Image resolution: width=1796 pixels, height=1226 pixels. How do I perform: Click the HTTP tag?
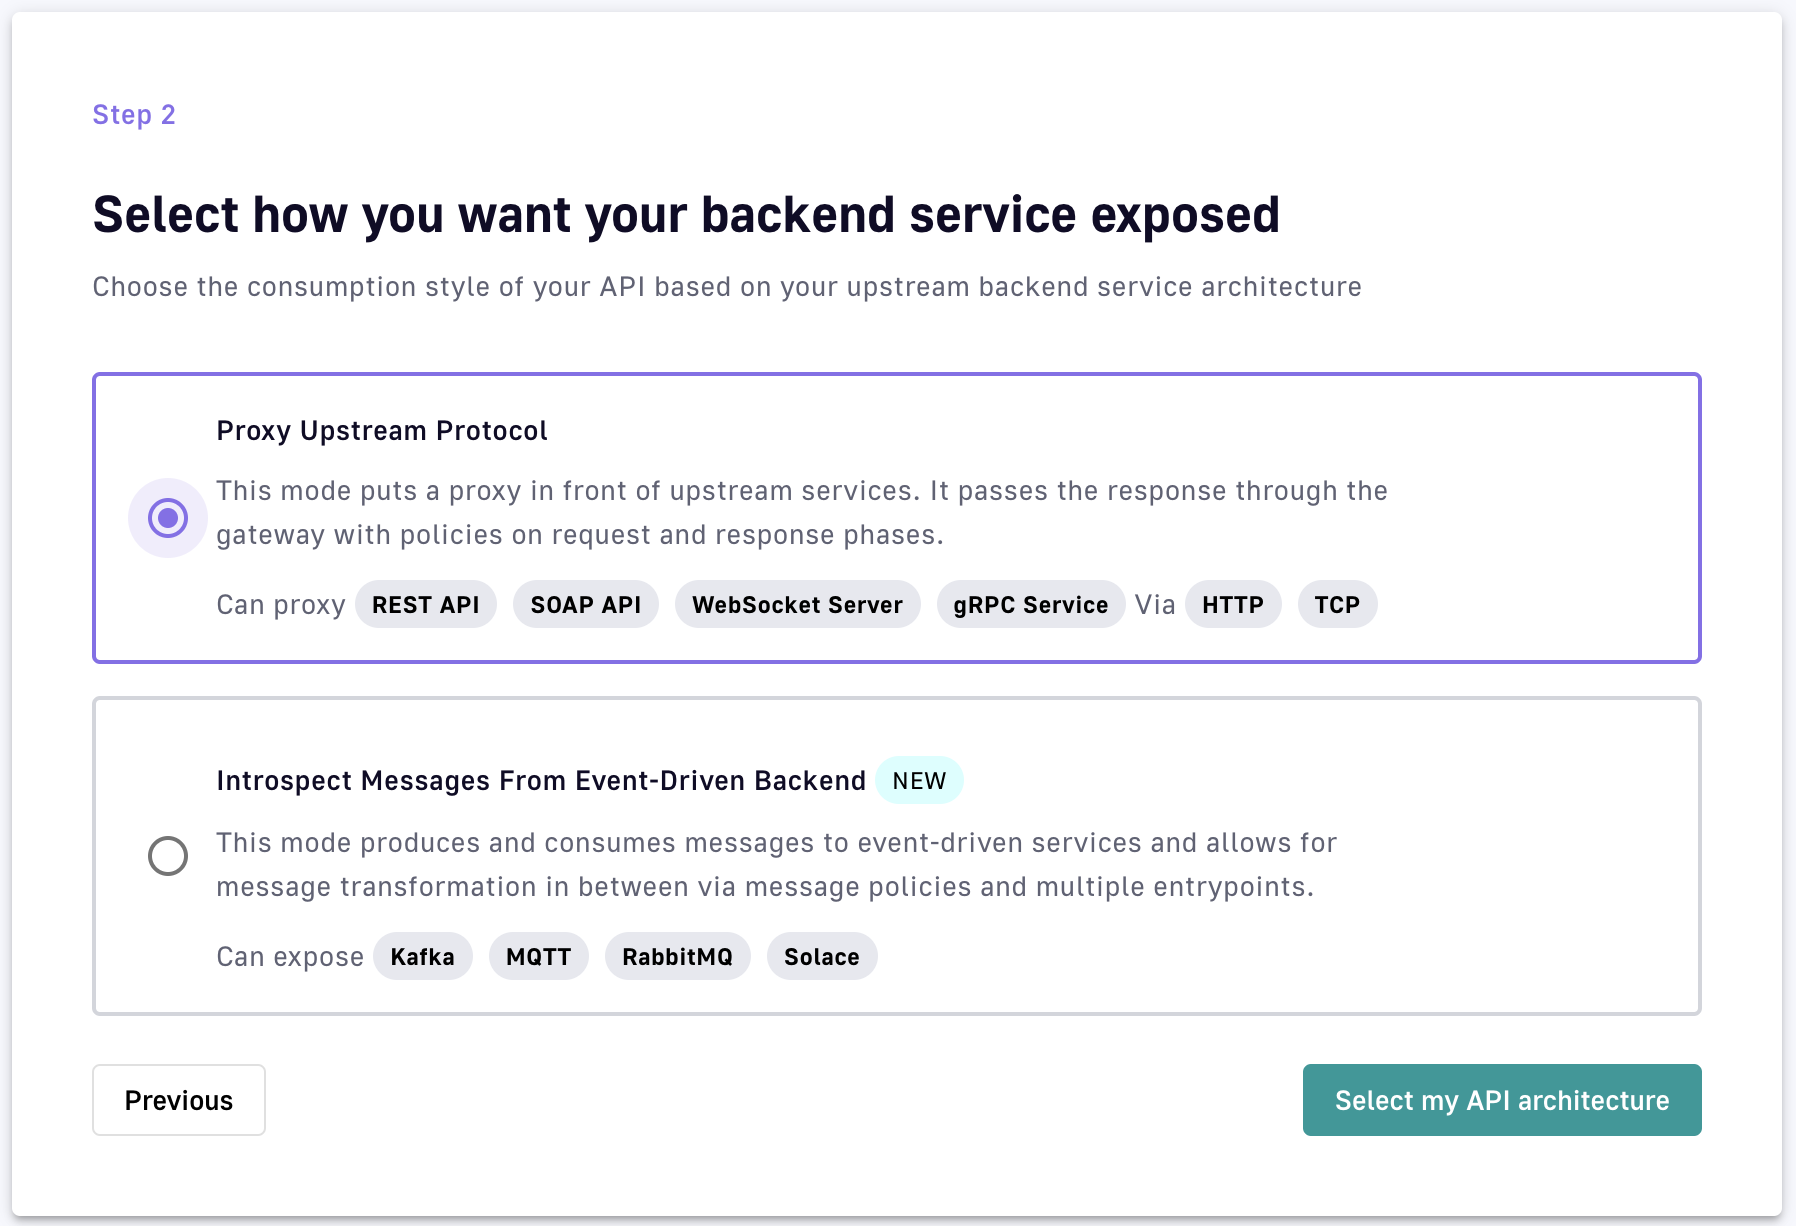click(x=1232, y=605)
